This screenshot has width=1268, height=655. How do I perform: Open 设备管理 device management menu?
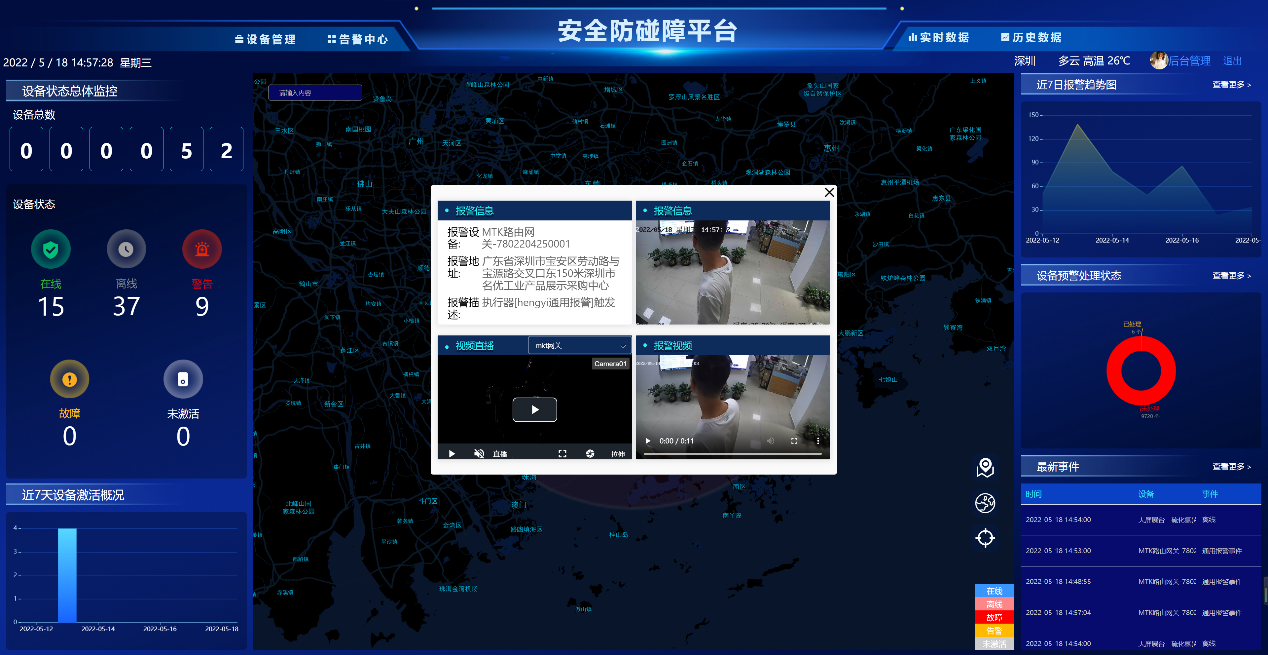pos(265,39)
